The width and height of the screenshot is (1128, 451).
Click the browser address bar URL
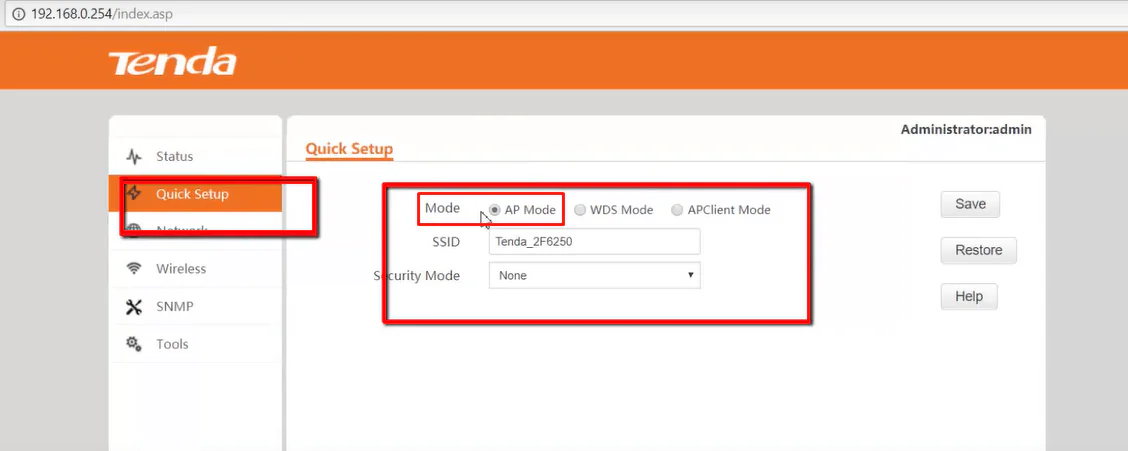(x=101, y=14)
